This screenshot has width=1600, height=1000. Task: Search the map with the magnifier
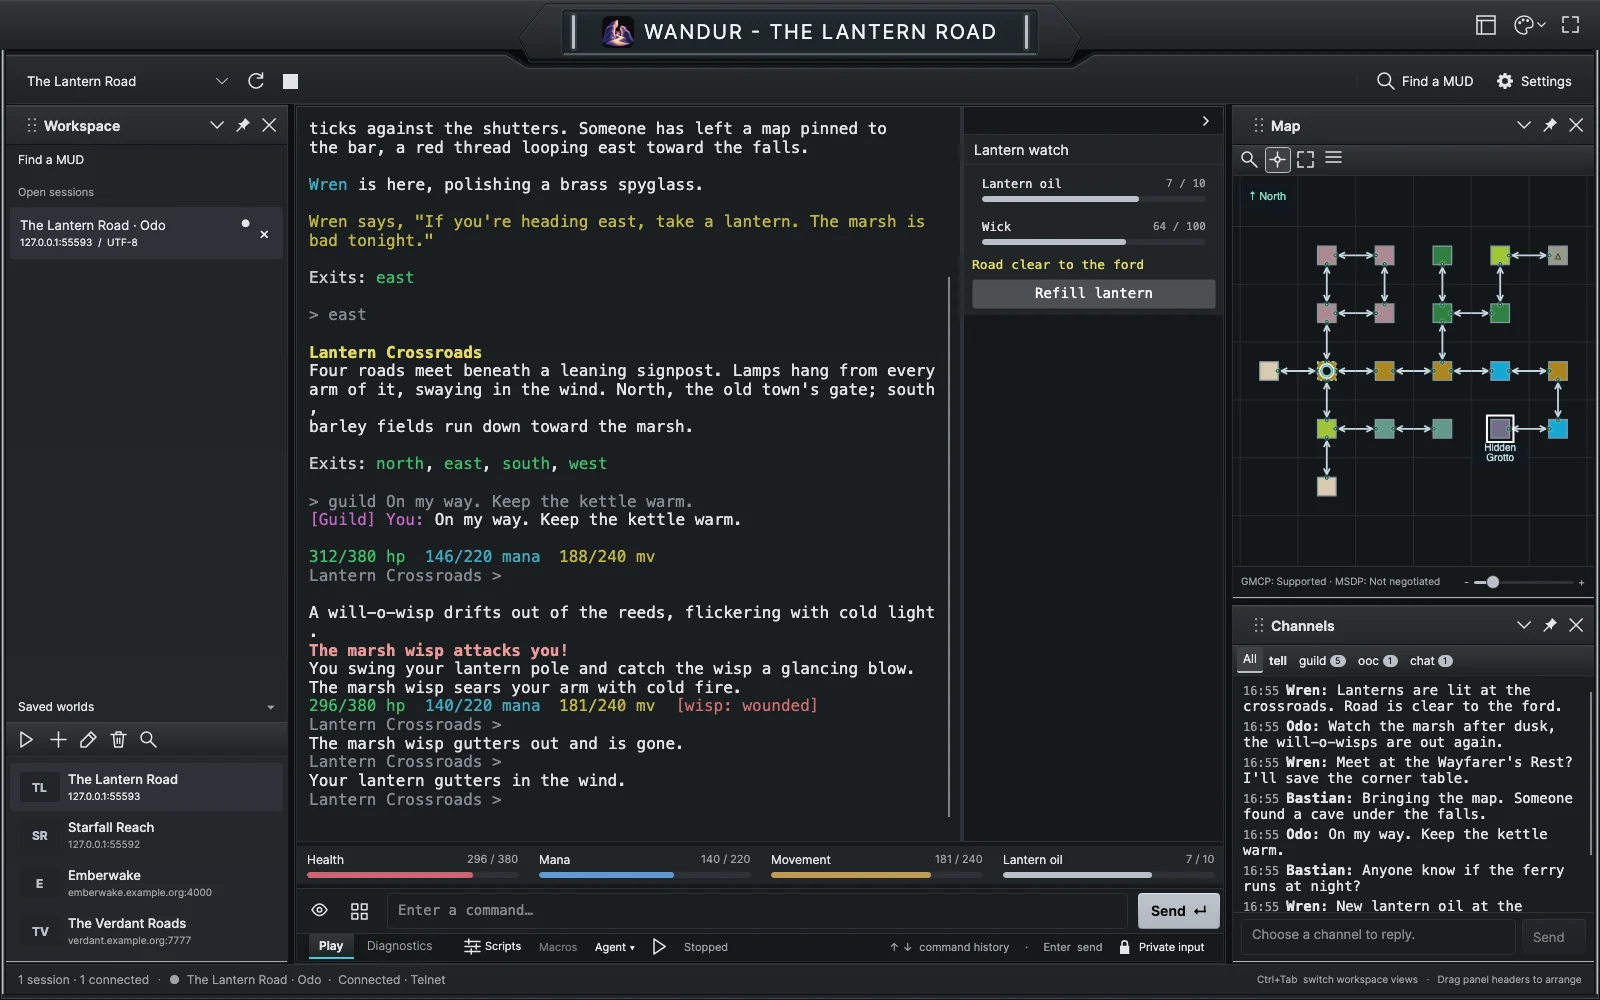[1249, 159]
